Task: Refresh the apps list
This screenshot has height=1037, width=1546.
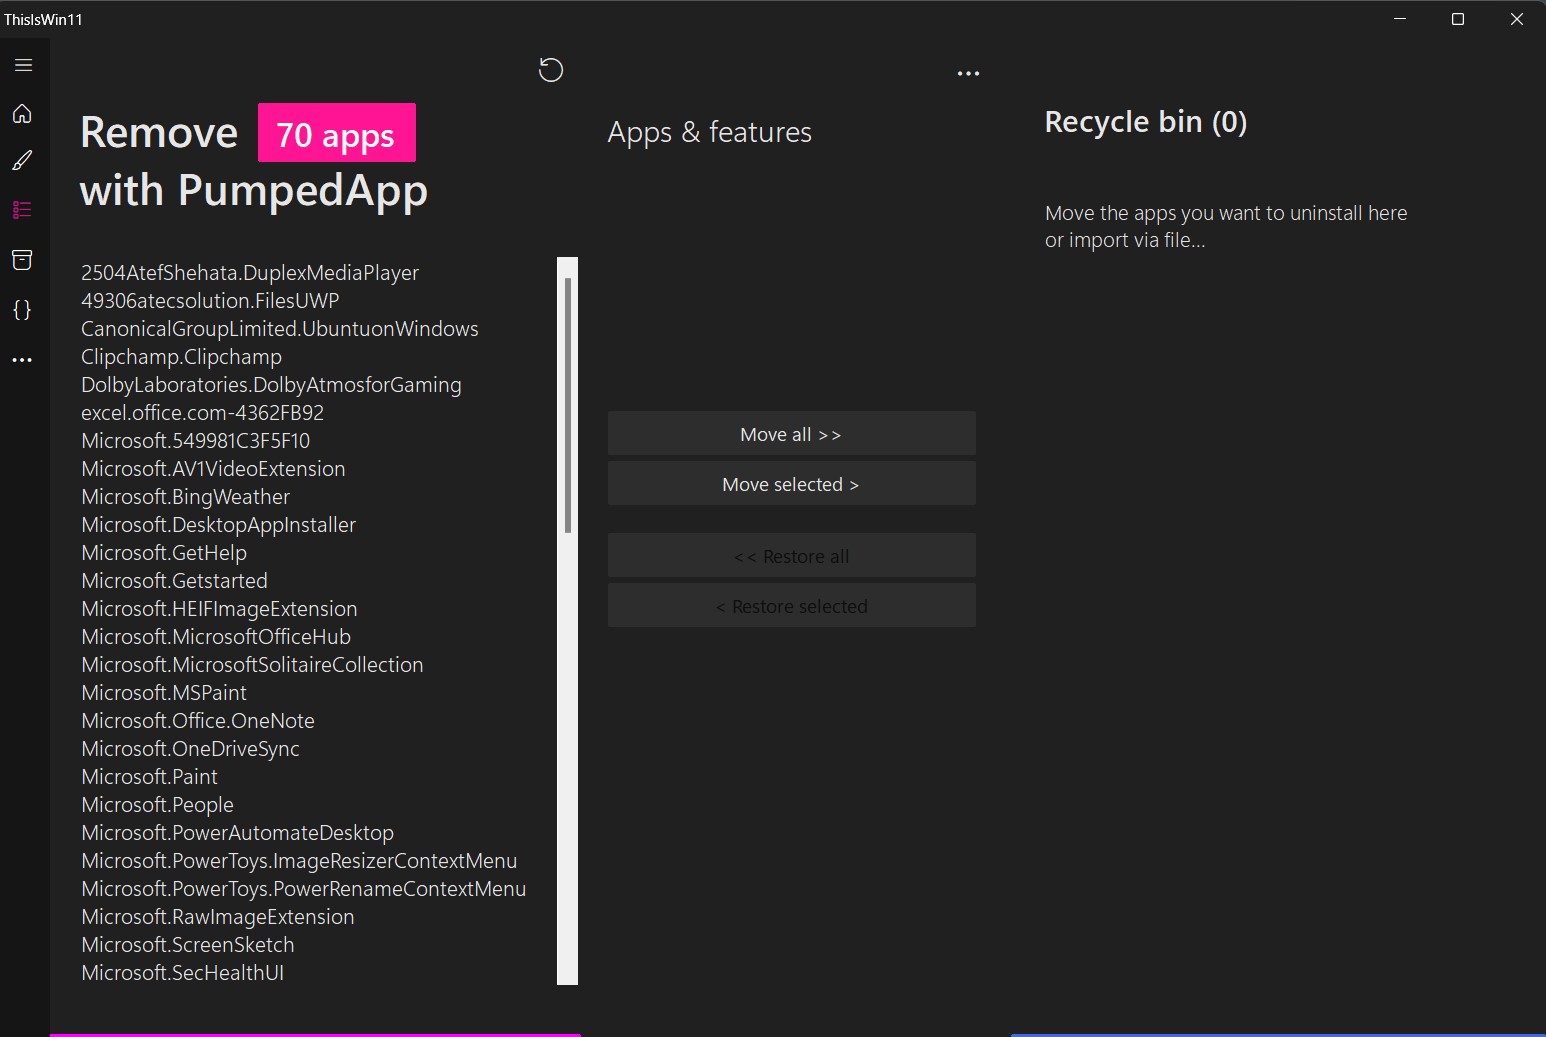Action: (551, 70)
